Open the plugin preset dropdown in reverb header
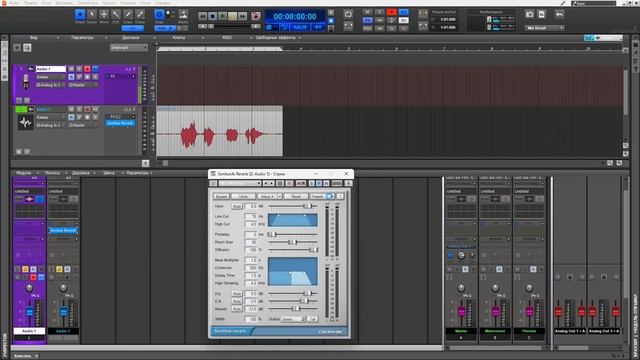Screen dimensions: 640x360 (240, 183)
